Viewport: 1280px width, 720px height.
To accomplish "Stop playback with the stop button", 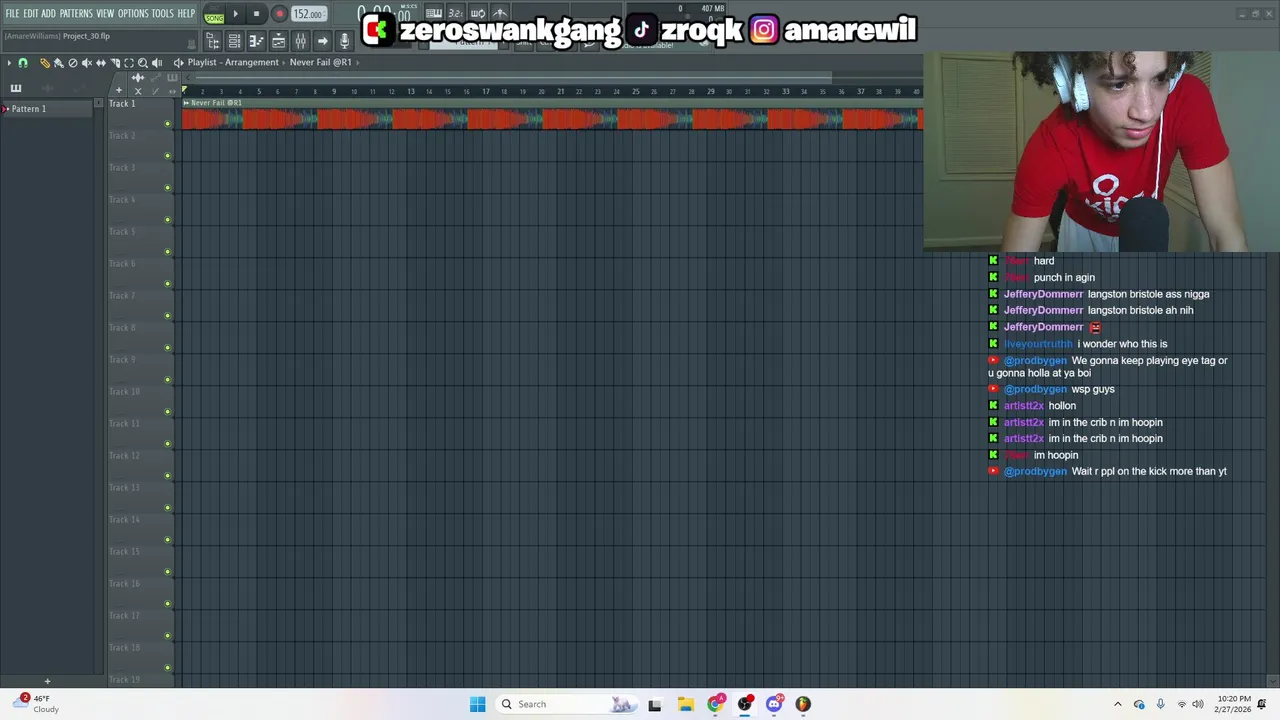I will coord(256,14).
